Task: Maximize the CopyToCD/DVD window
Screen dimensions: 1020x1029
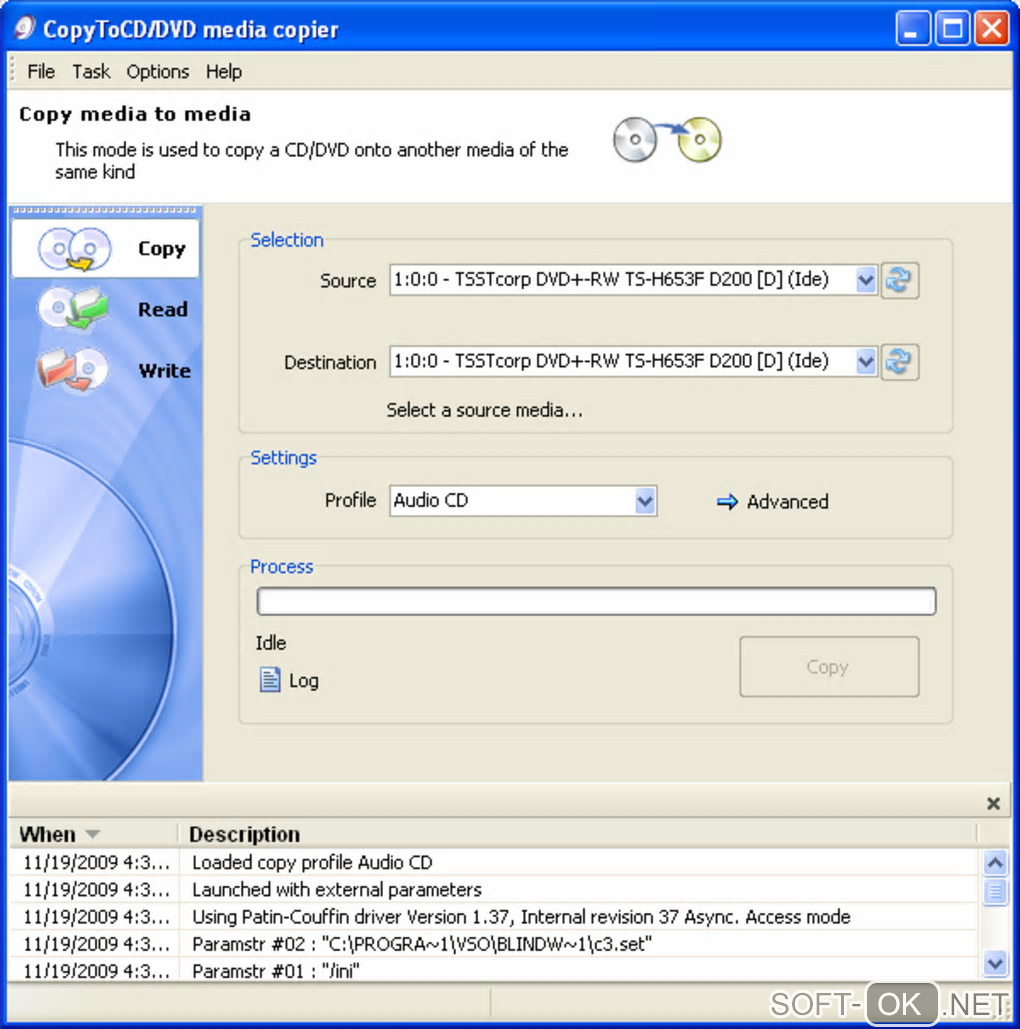Action: [952, 28]
